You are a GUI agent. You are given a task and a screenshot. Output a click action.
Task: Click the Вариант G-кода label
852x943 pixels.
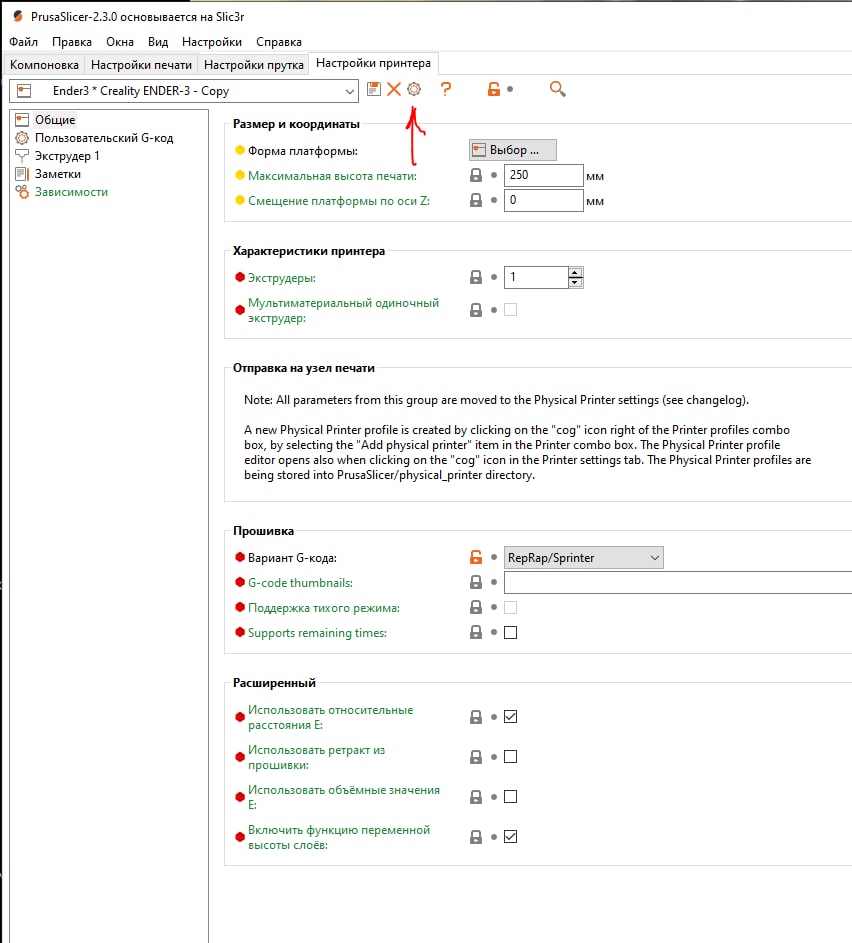pos(292,558)
